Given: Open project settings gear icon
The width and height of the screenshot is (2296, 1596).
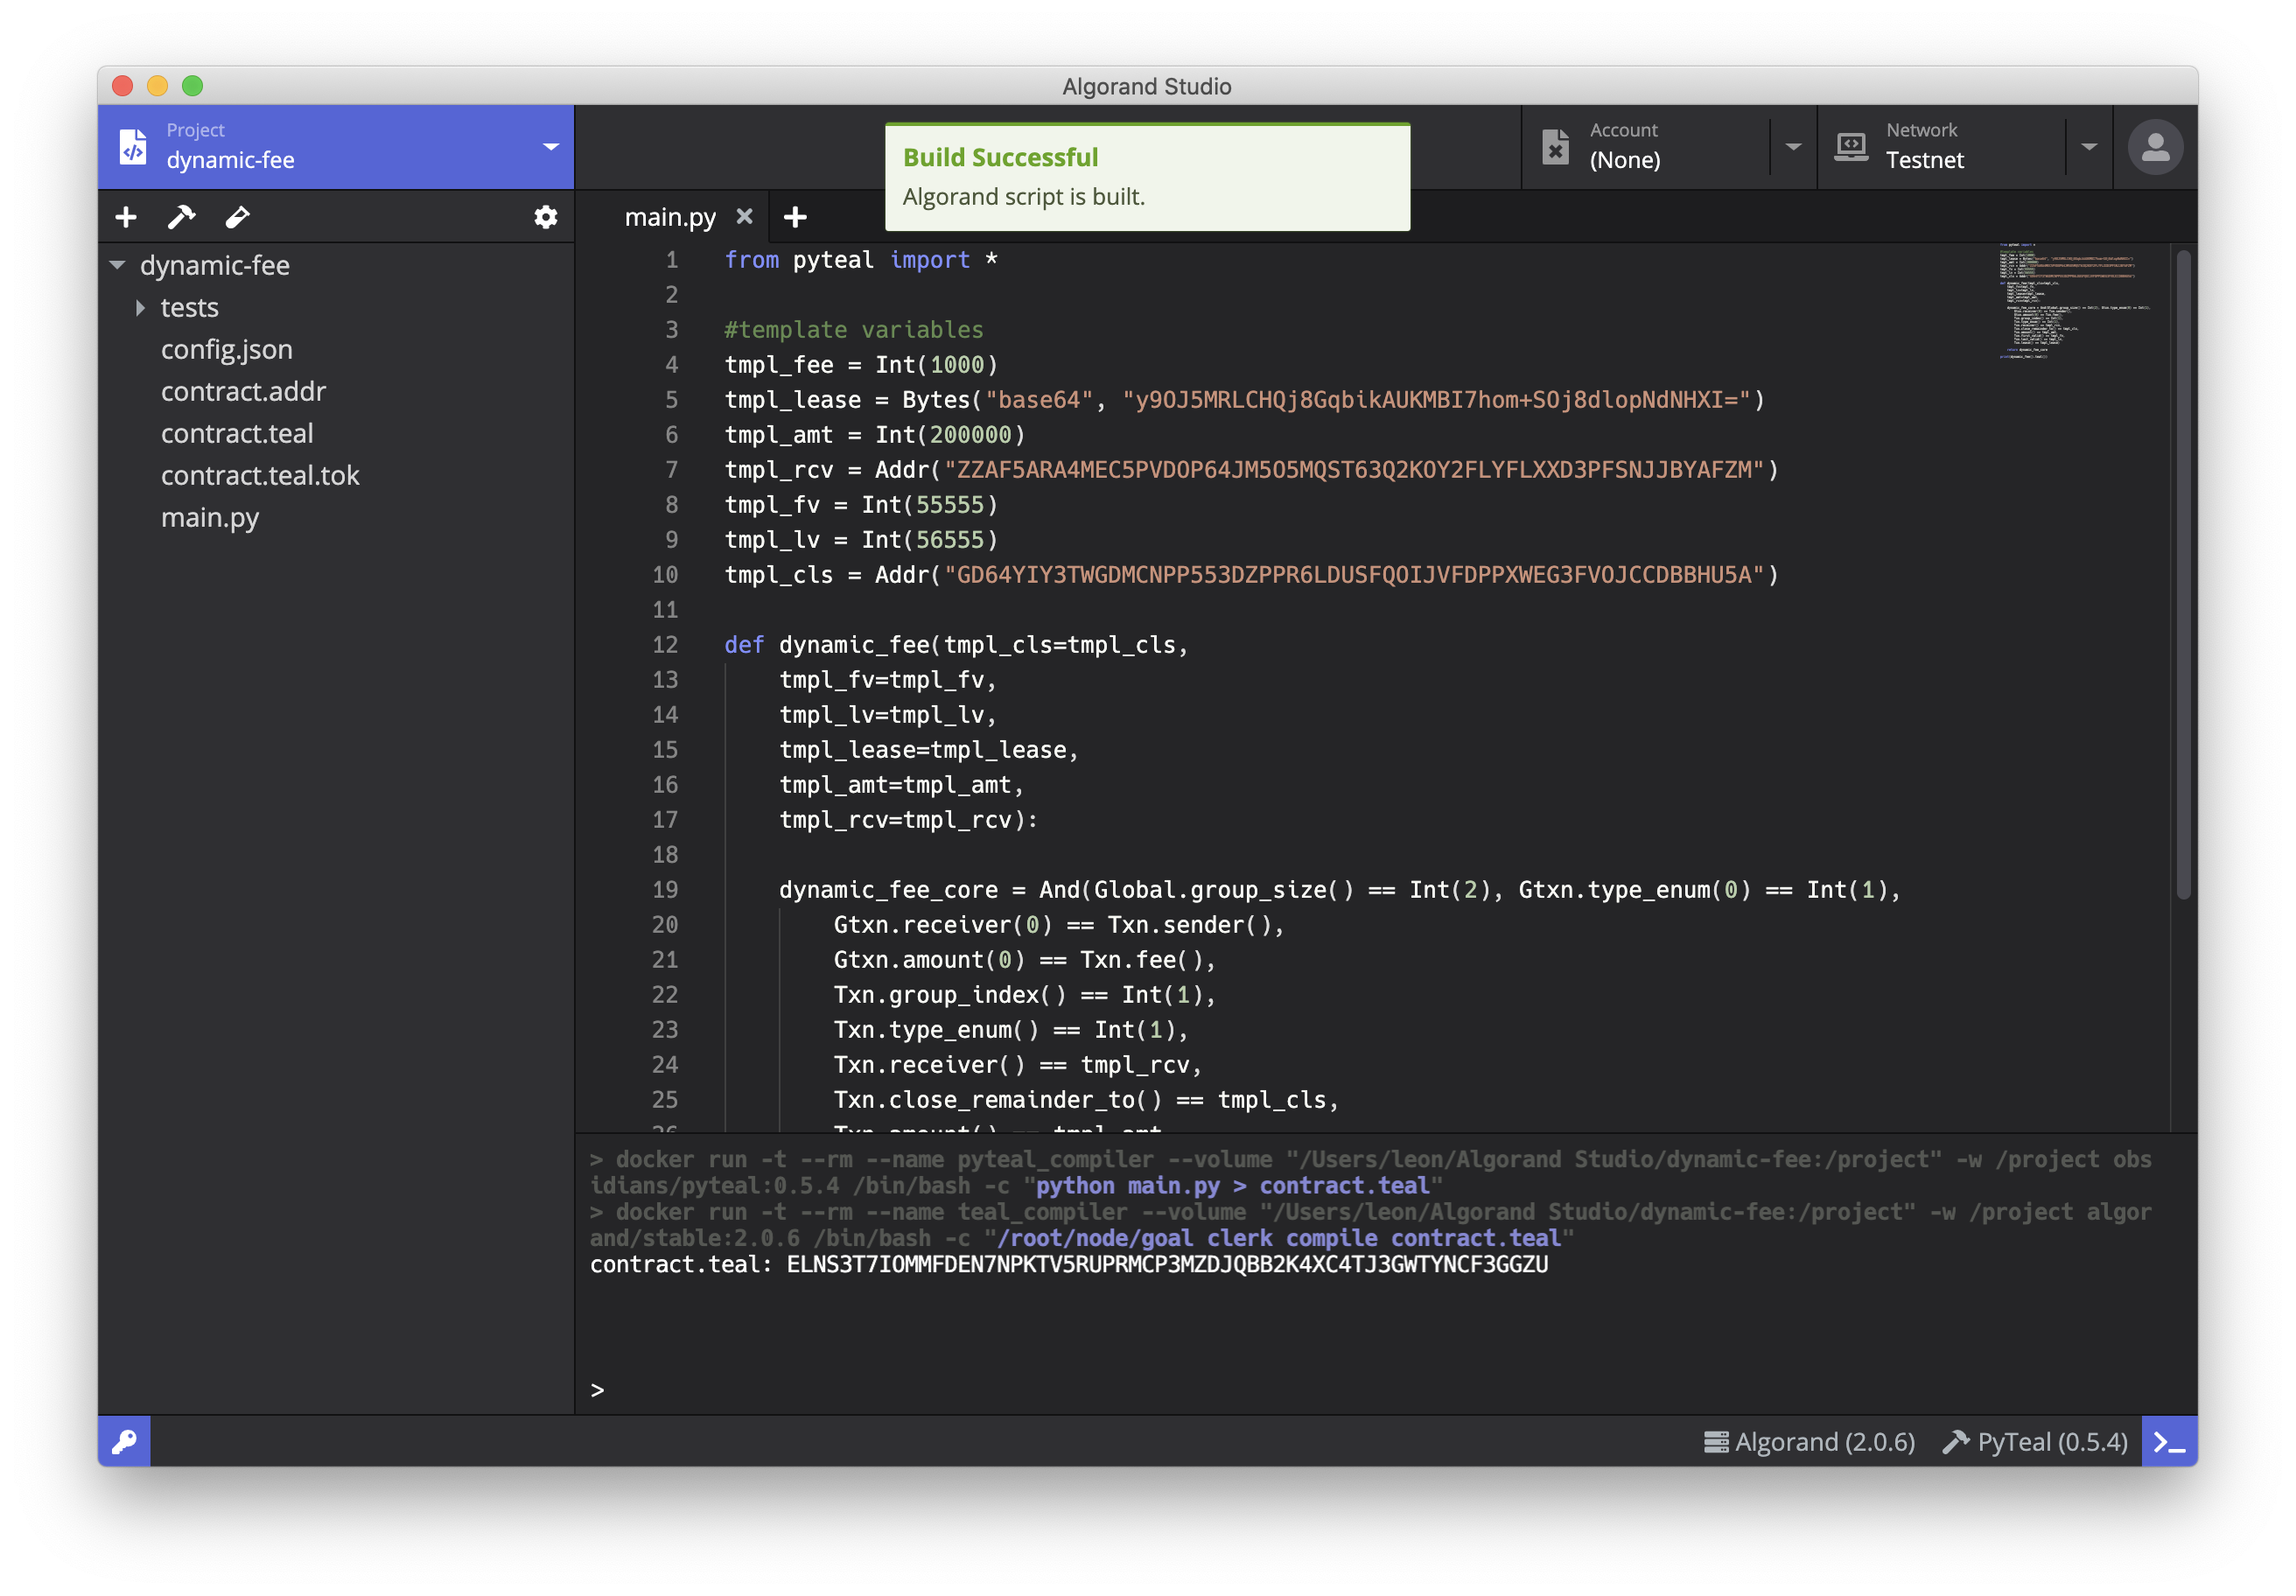Looking at the screenshot, I should pyautogui.click(x=545, y=217).
